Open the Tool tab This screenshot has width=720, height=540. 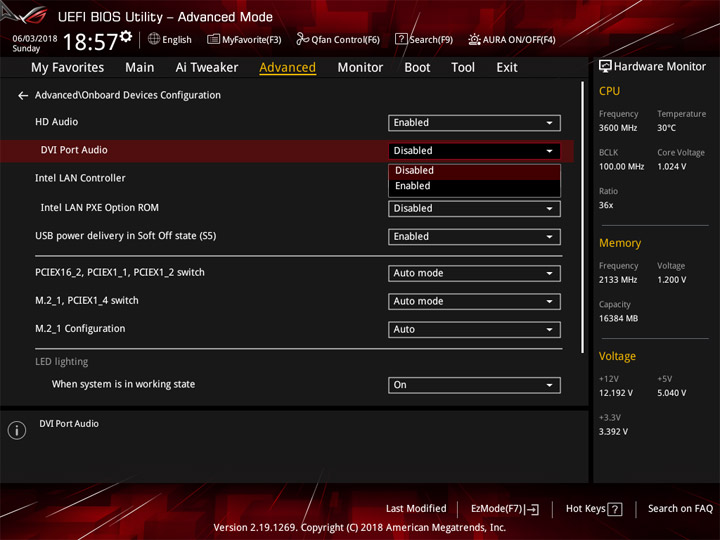(x=463, y=68)
